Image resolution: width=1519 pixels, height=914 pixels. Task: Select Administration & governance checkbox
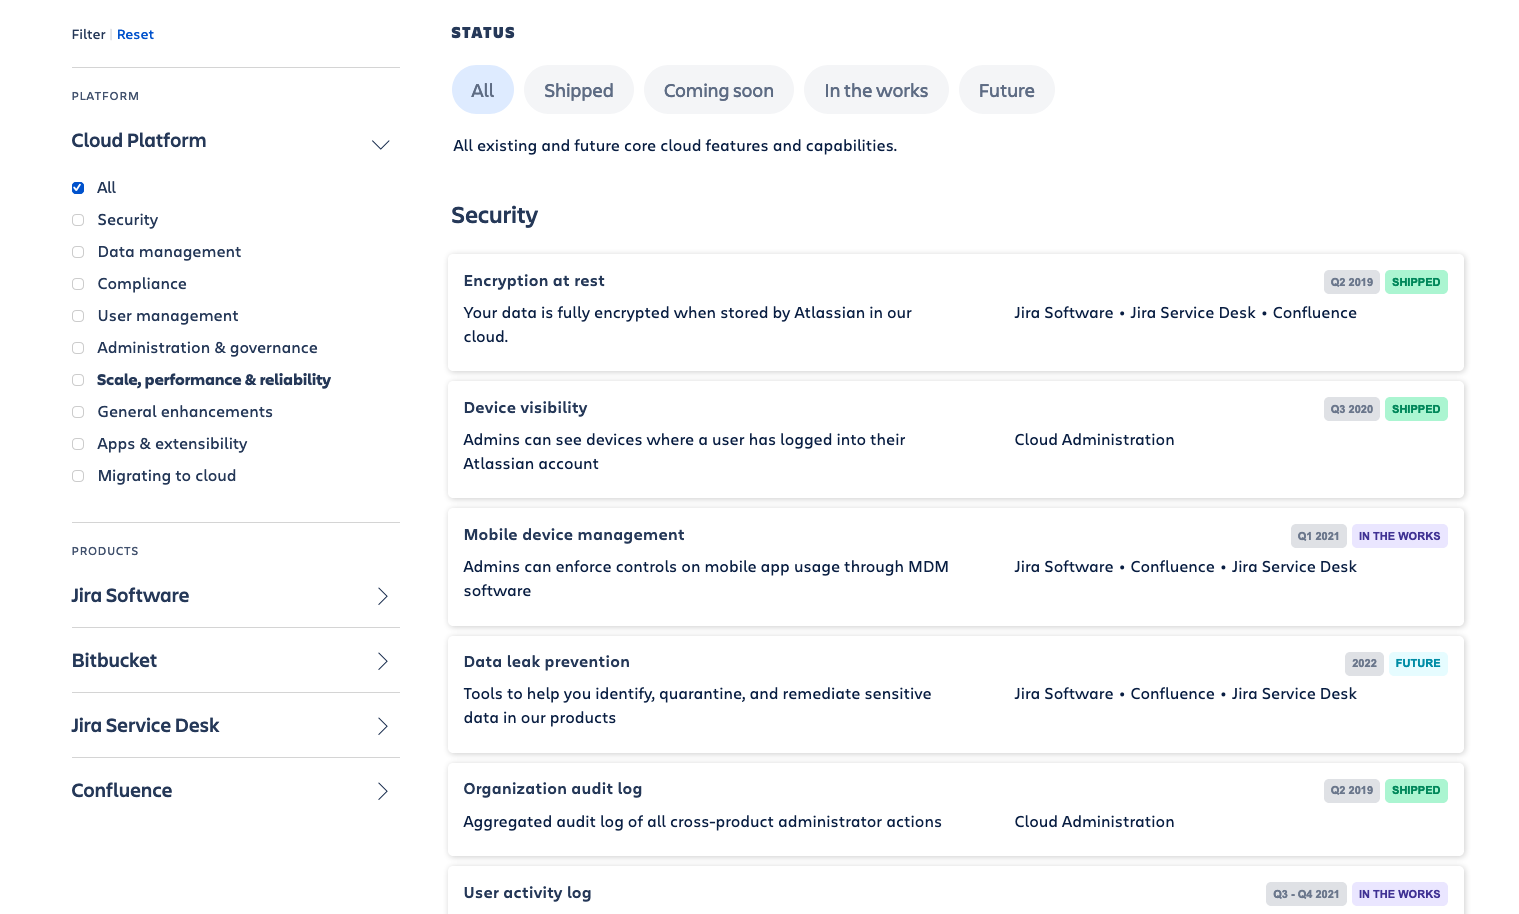pos(78,348)
